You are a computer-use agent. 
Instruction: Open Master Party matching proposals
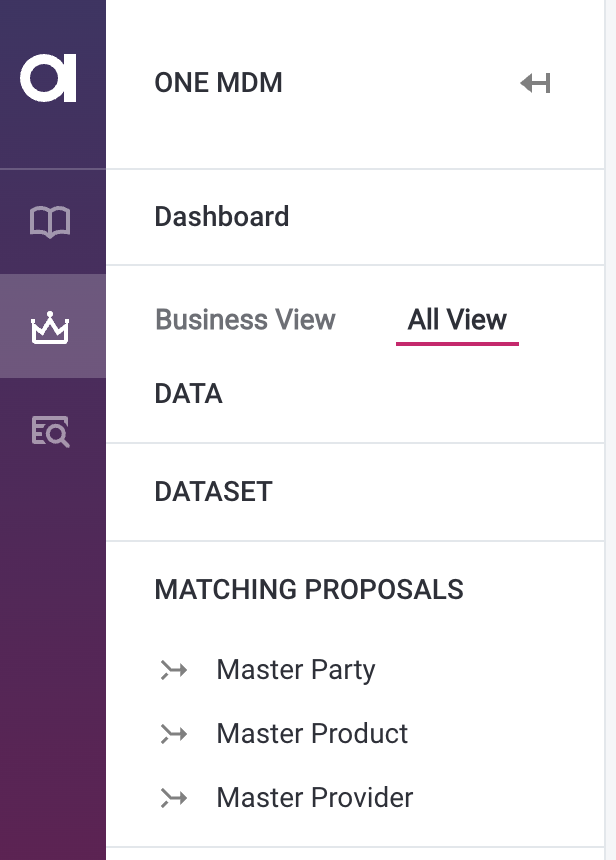tap(295, 670)
